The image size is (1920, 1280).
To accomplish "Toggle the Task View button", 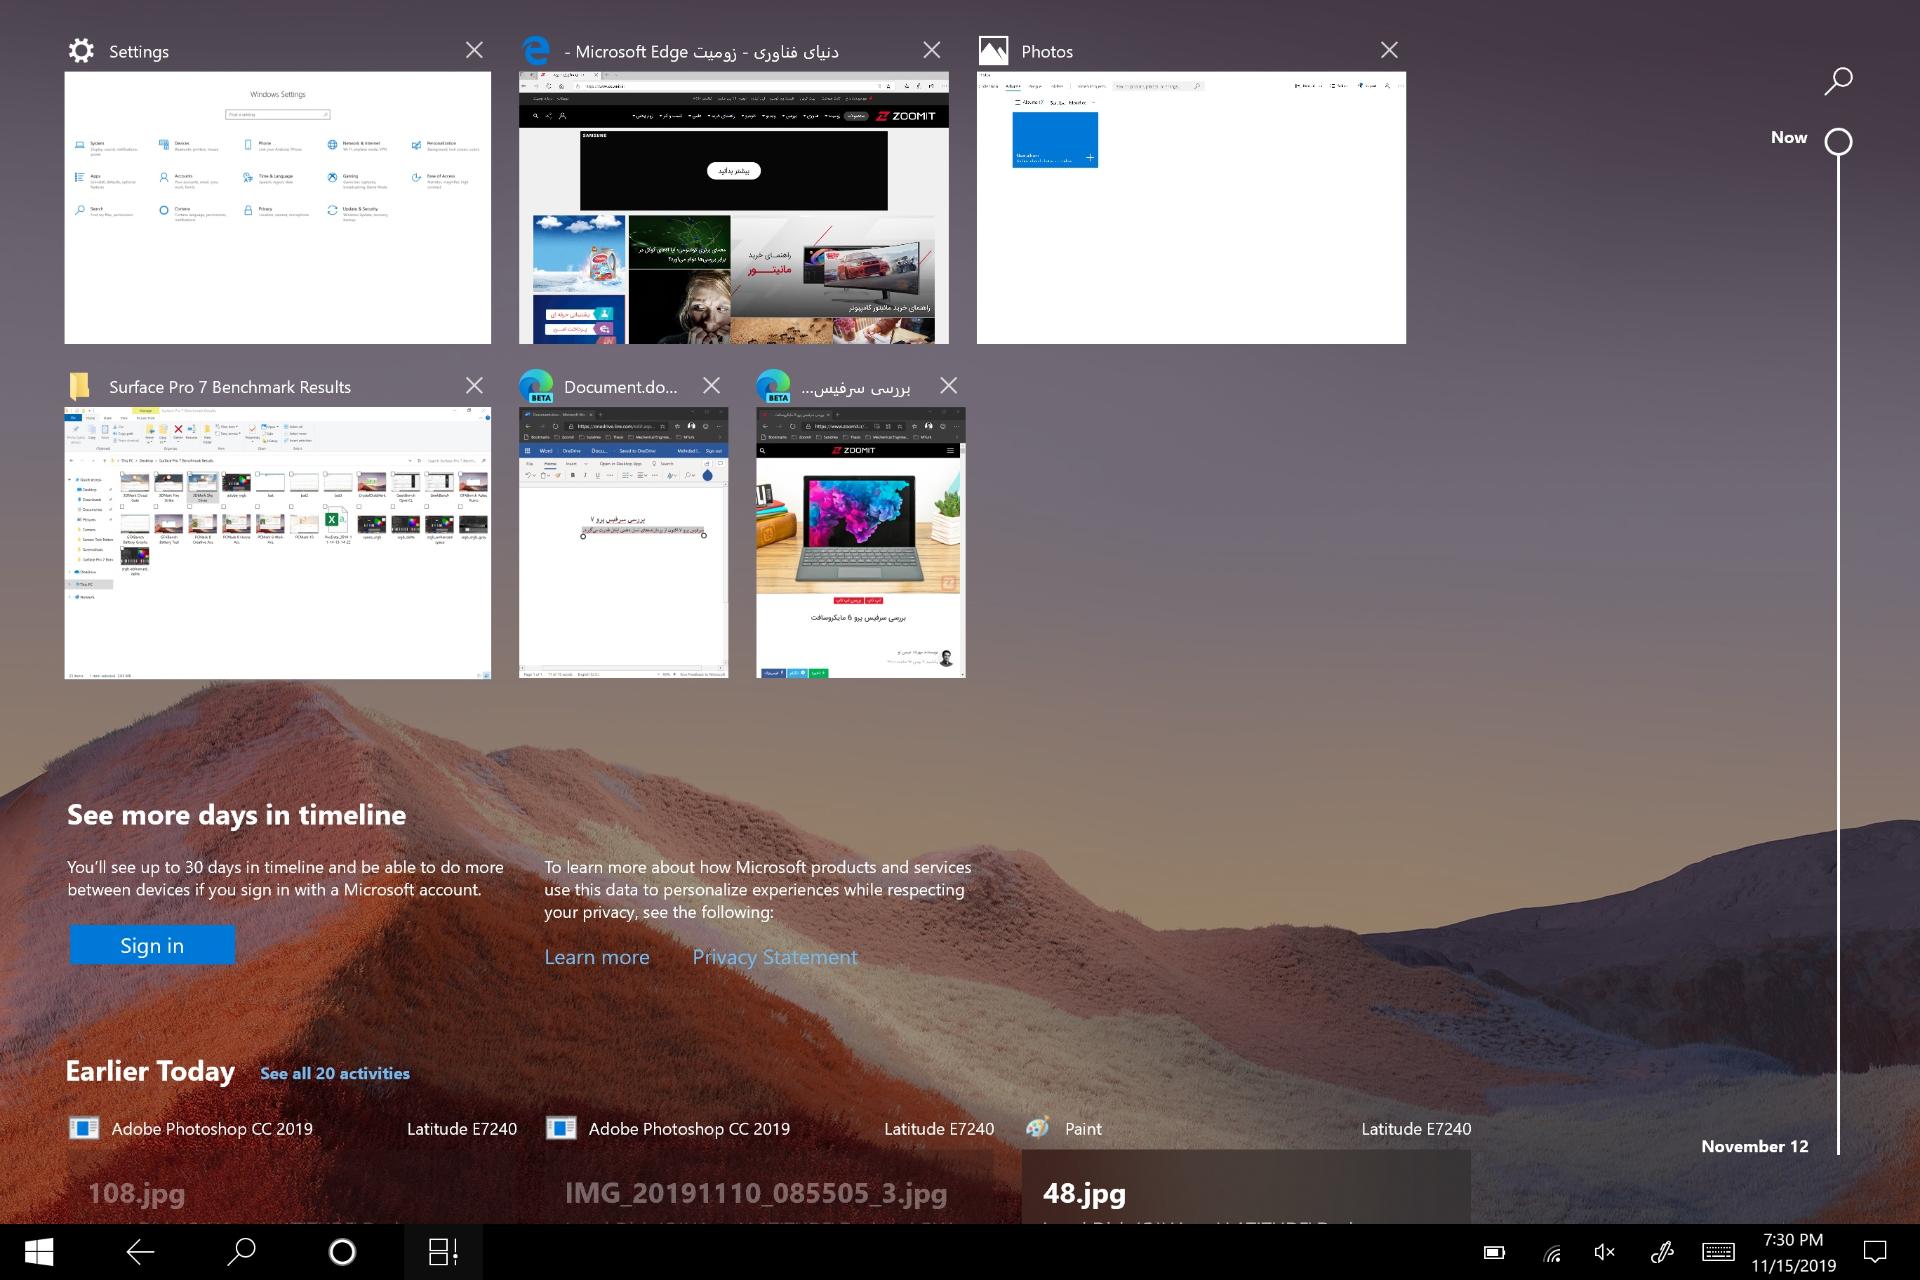I will (443, 1252).
